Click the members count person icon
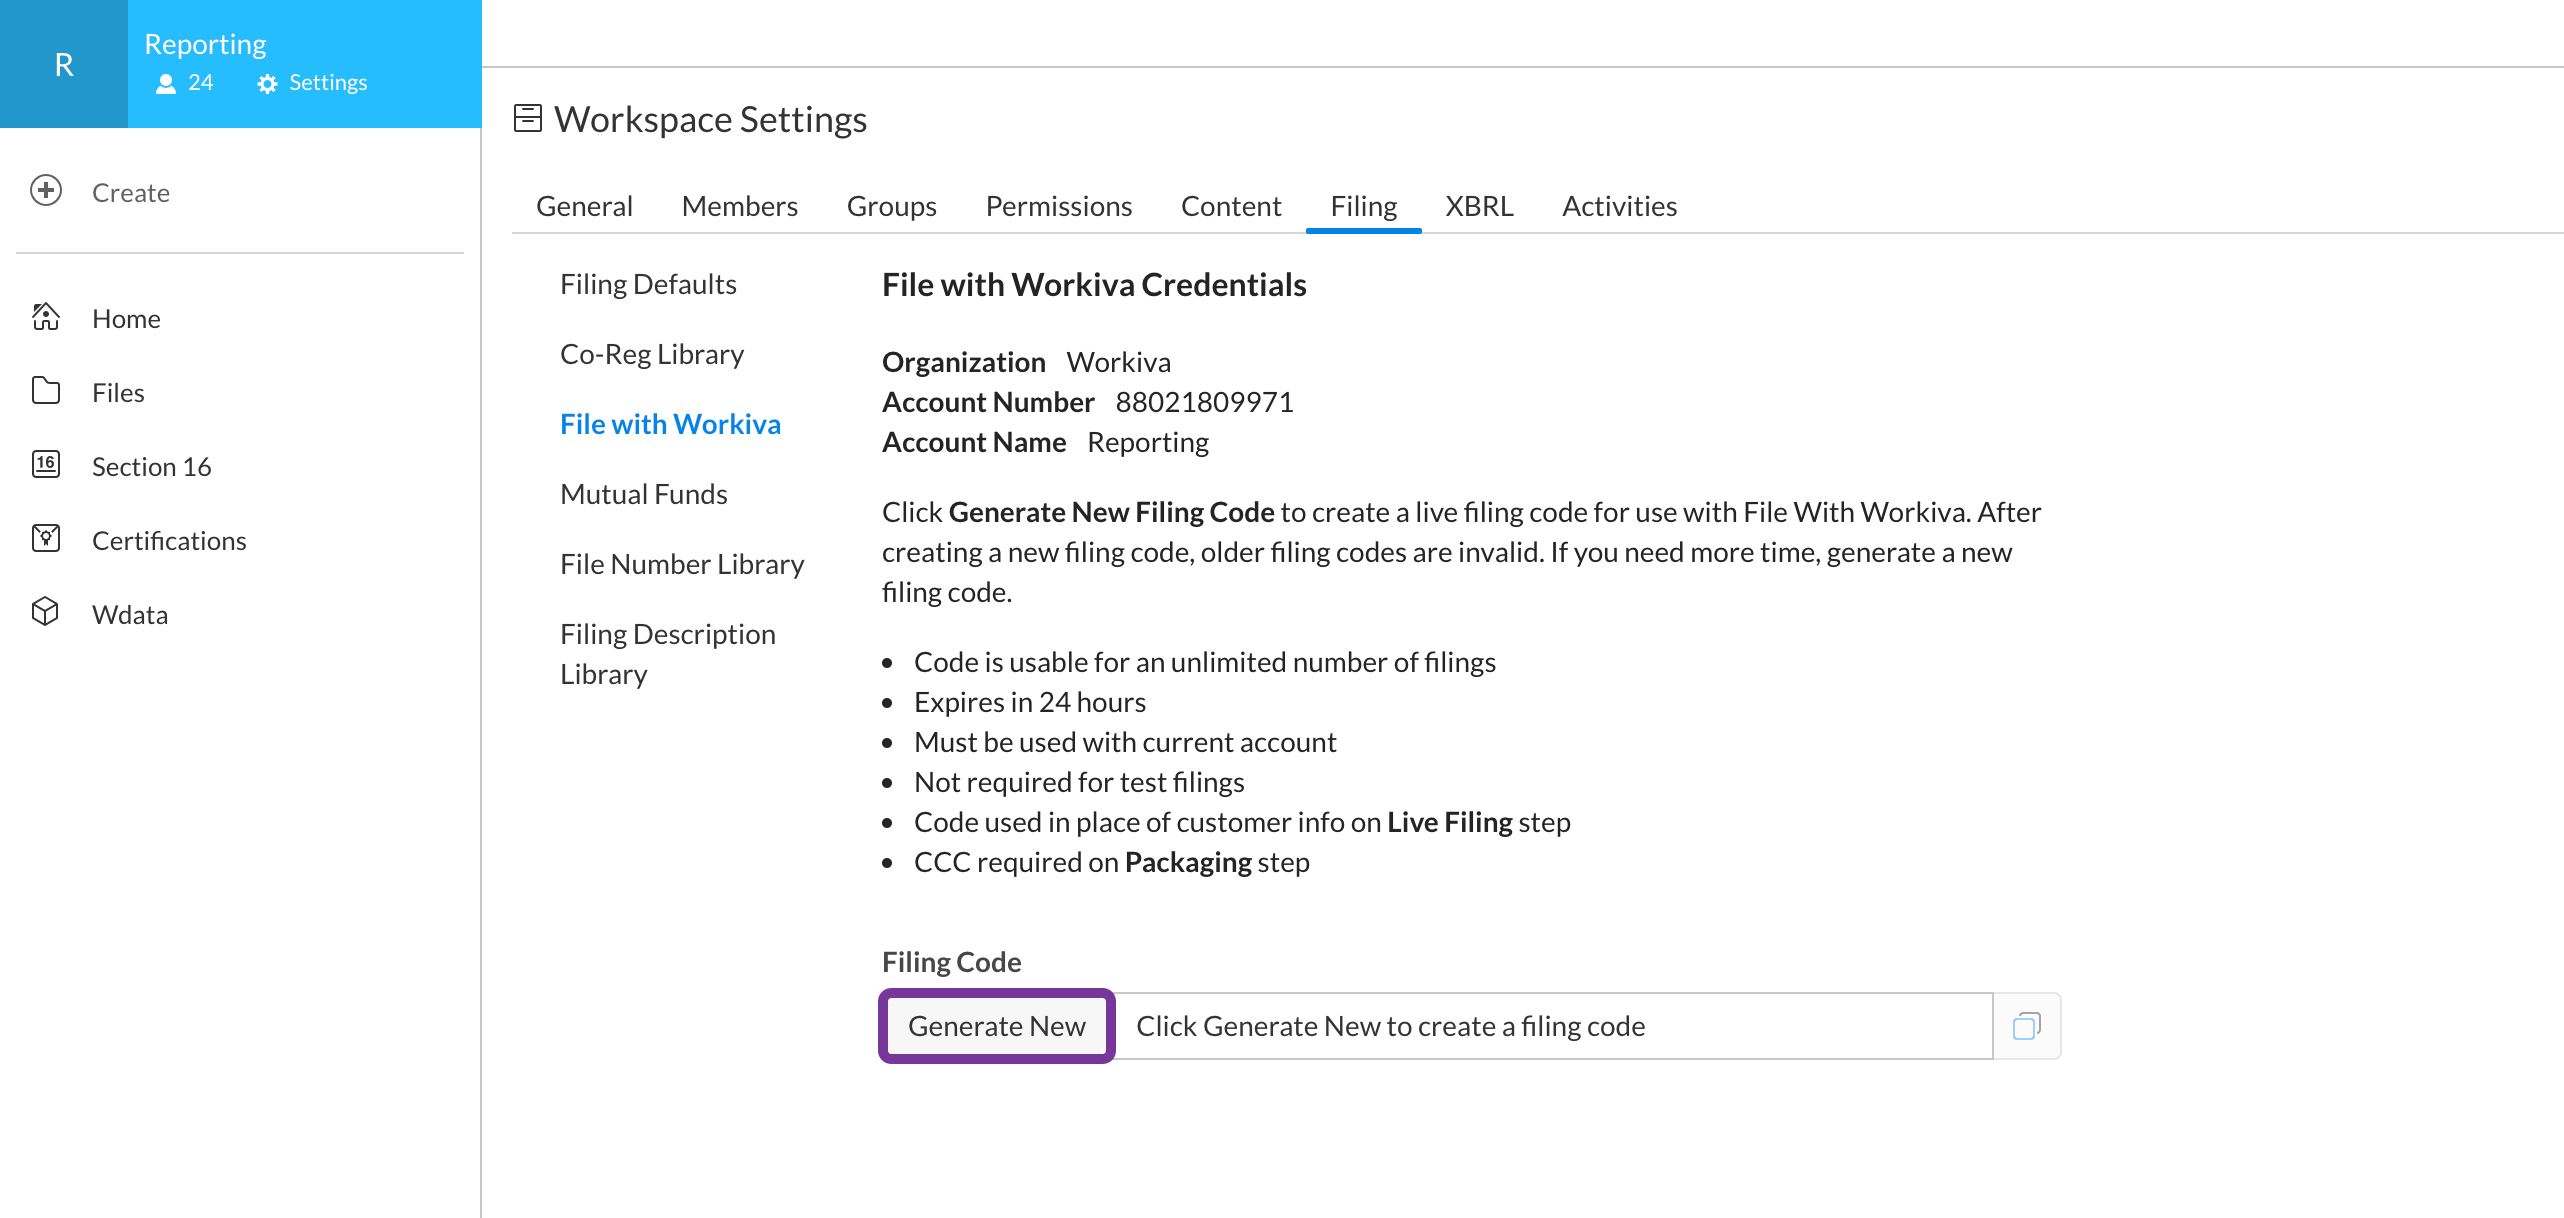Screen dimensions: 2564x1218 pyautogui.click(x=166, y=84)
